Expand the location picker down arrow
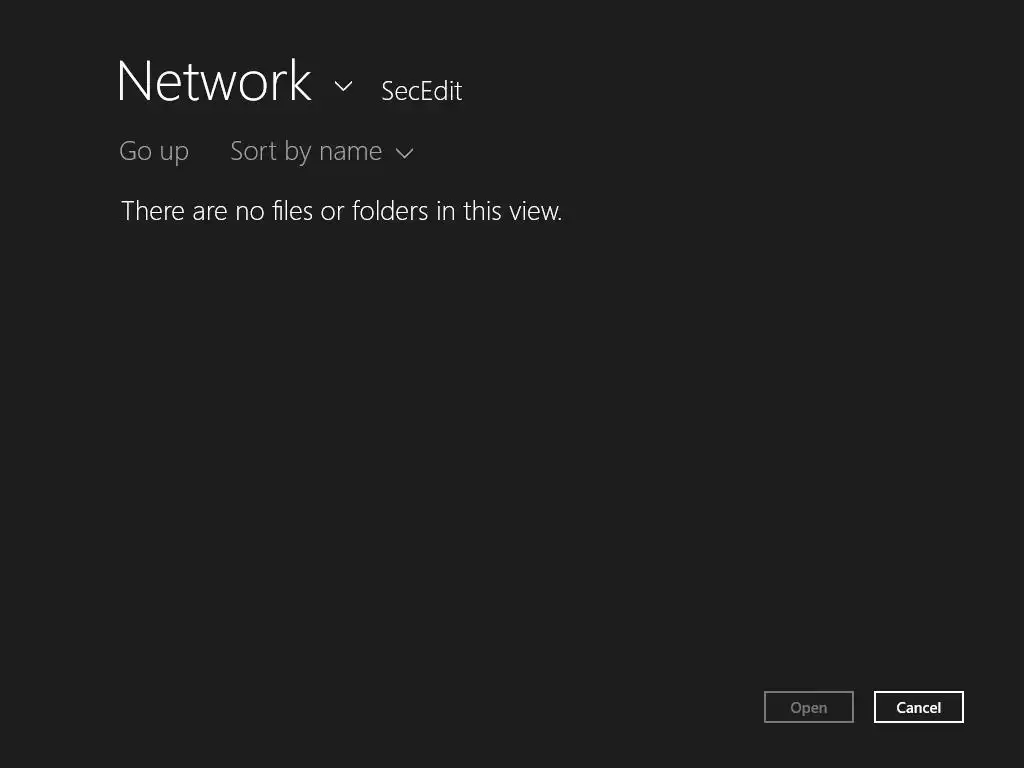1024x768 pixels. 343,86
